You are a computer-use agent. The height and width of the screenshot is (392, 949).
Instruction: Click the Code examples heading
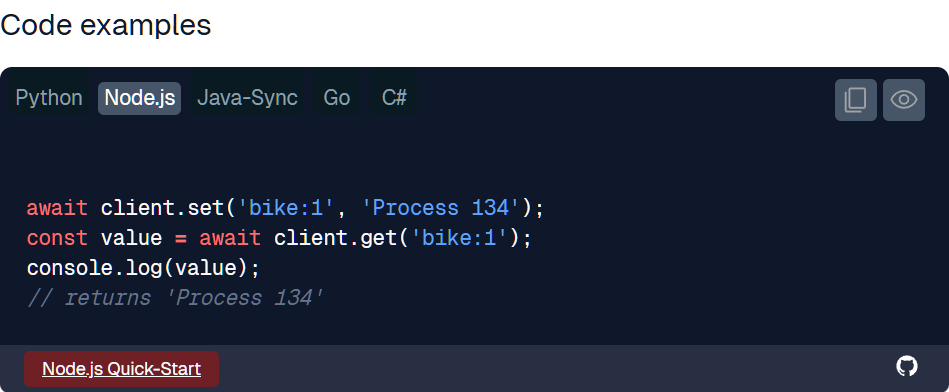106,25
